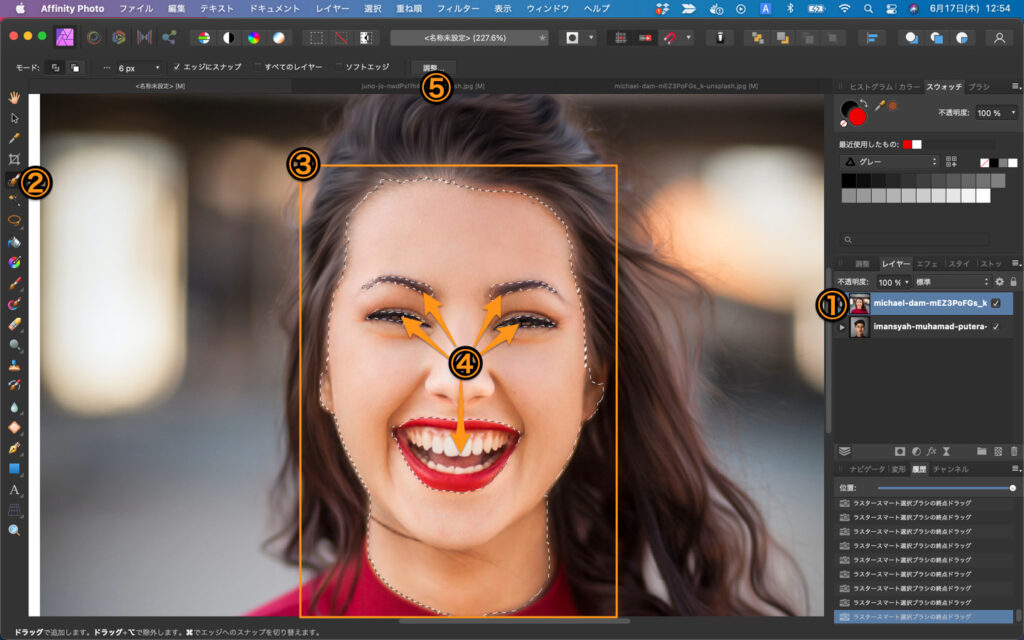Click the red recently used color swatch
This screenshot has height=640, width=1024.
coord(908,144)
